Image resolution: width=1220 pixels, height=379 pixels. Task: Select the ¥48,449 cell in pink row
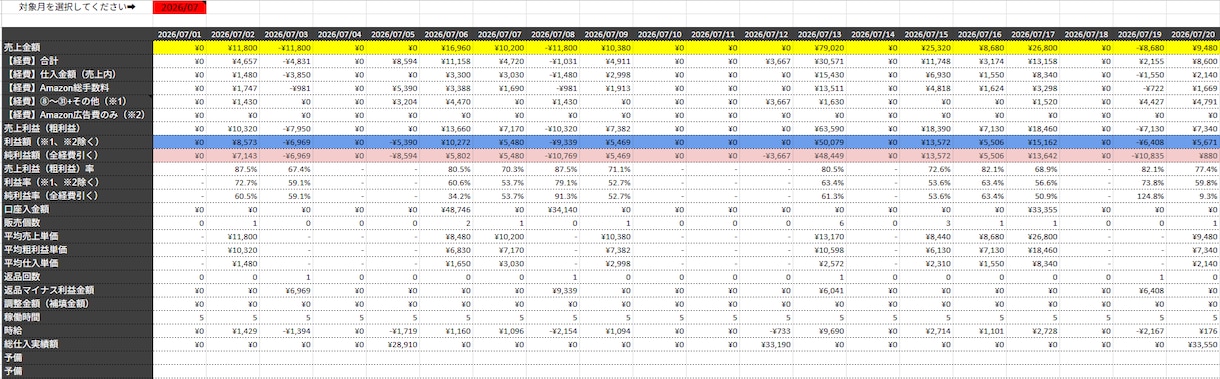click(x=821, y=156)
